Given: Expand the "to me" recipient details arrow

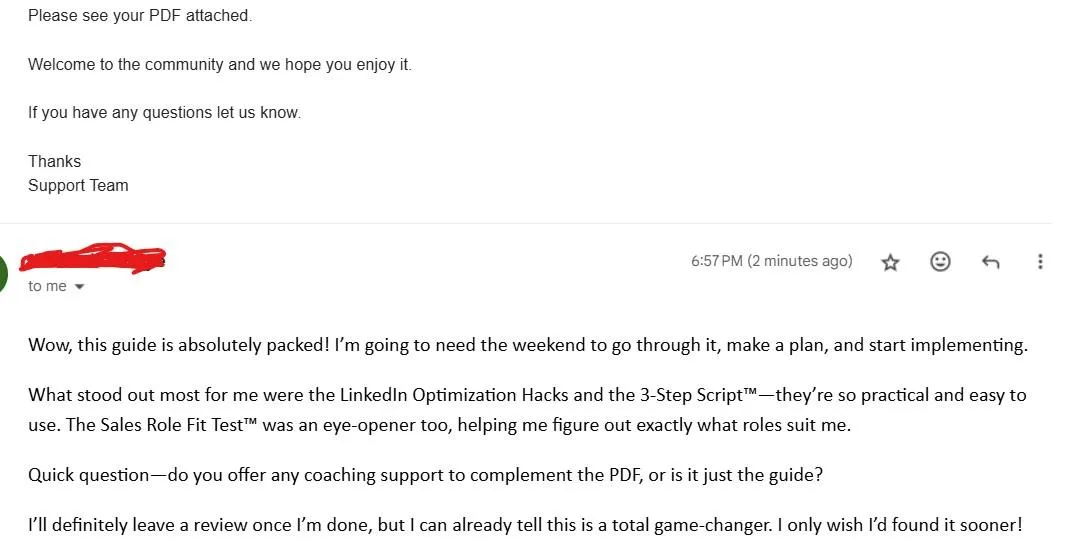Looking at the screenshot, I should (79, 287).
